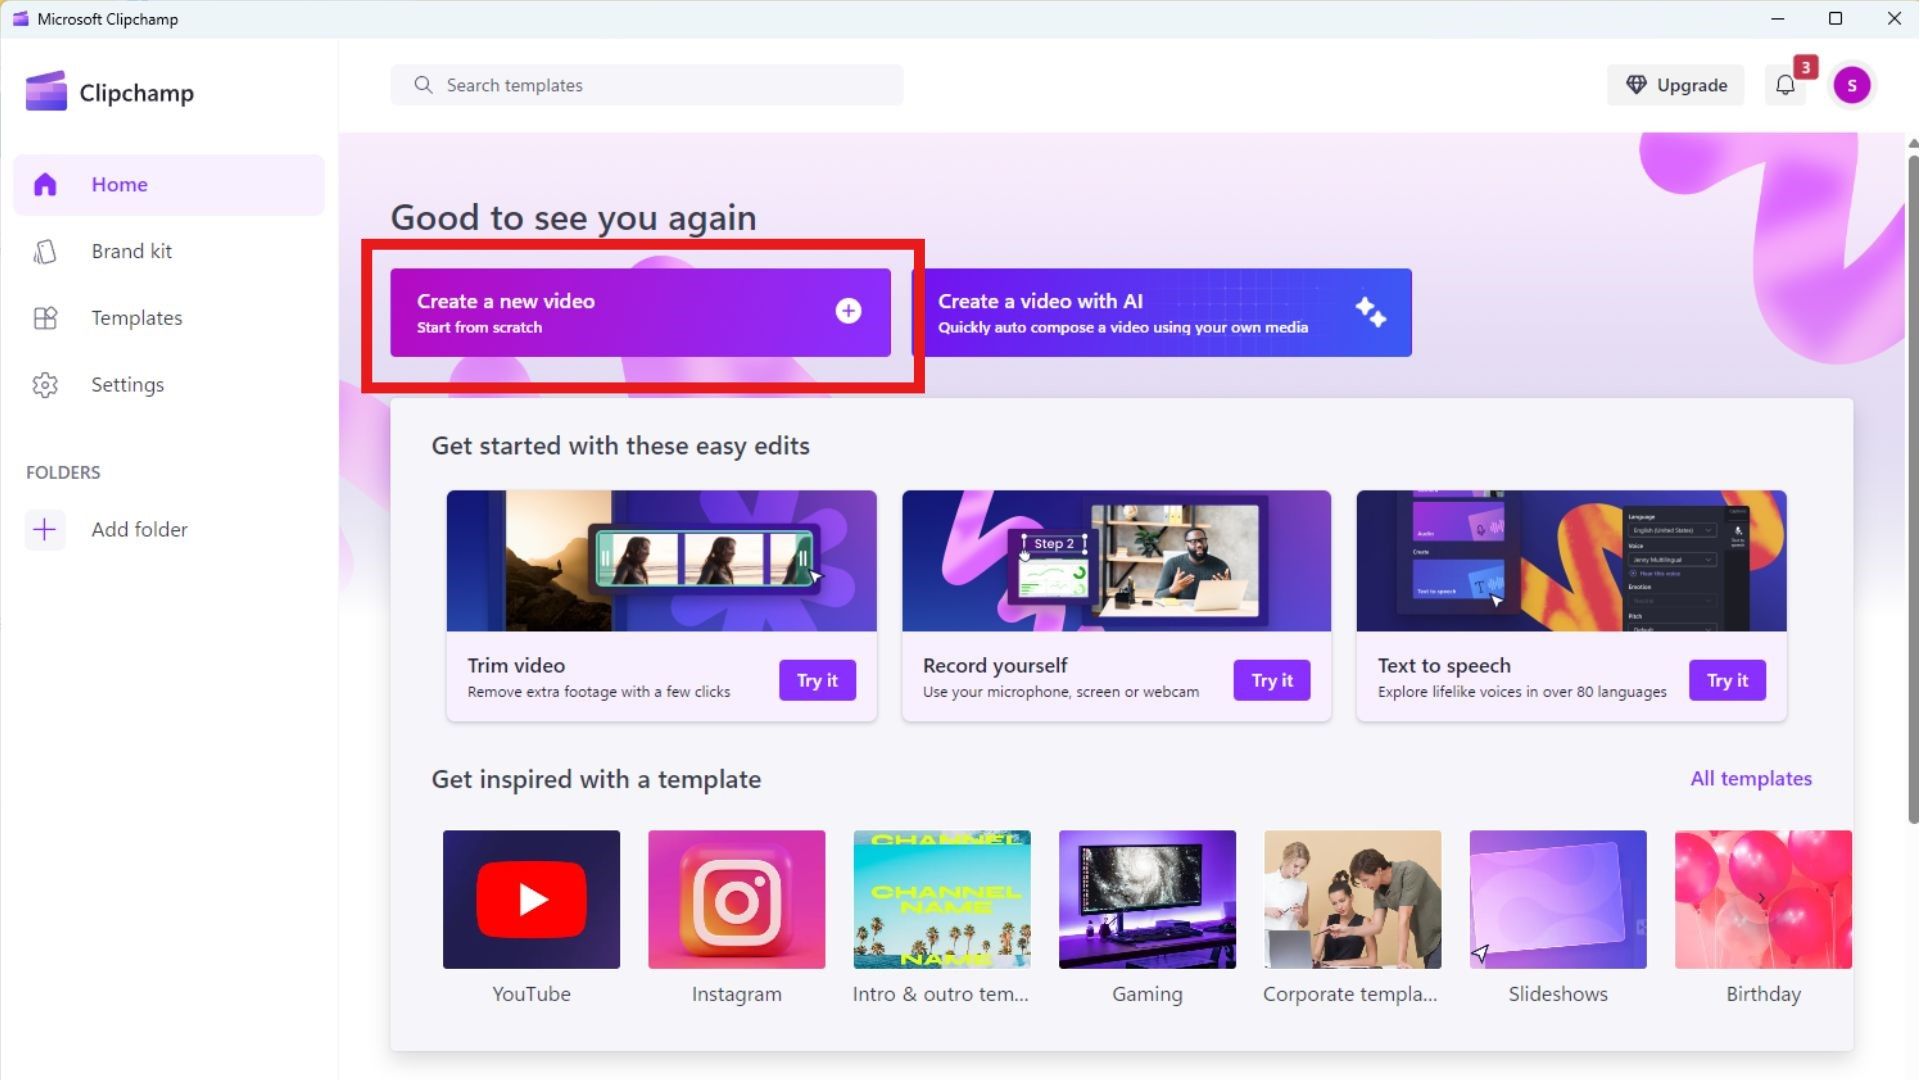Click 'Get started with these easy edits' heading
This screenshot has height=1080, width=1920.
click(620, 446)
